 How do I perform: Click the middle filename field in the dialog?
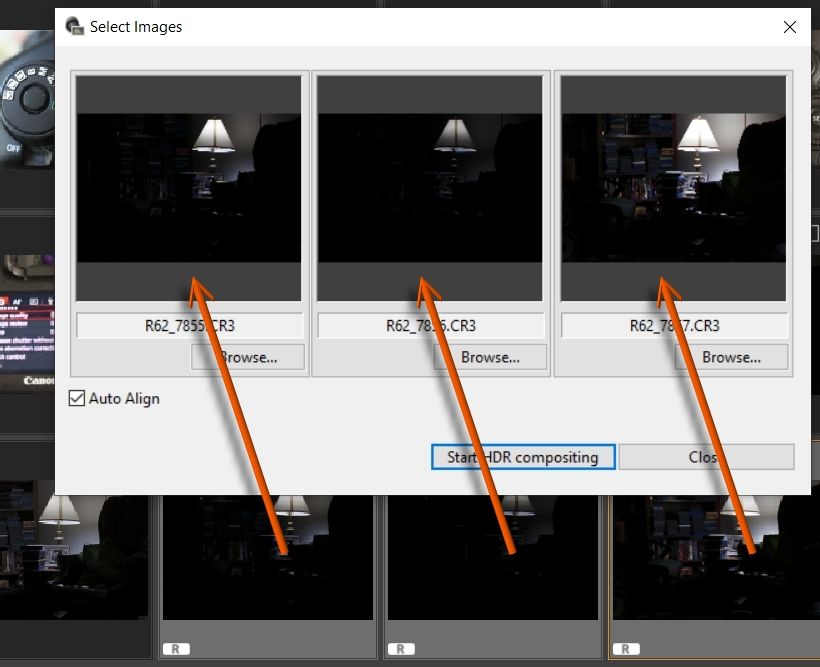pos(430,326)
